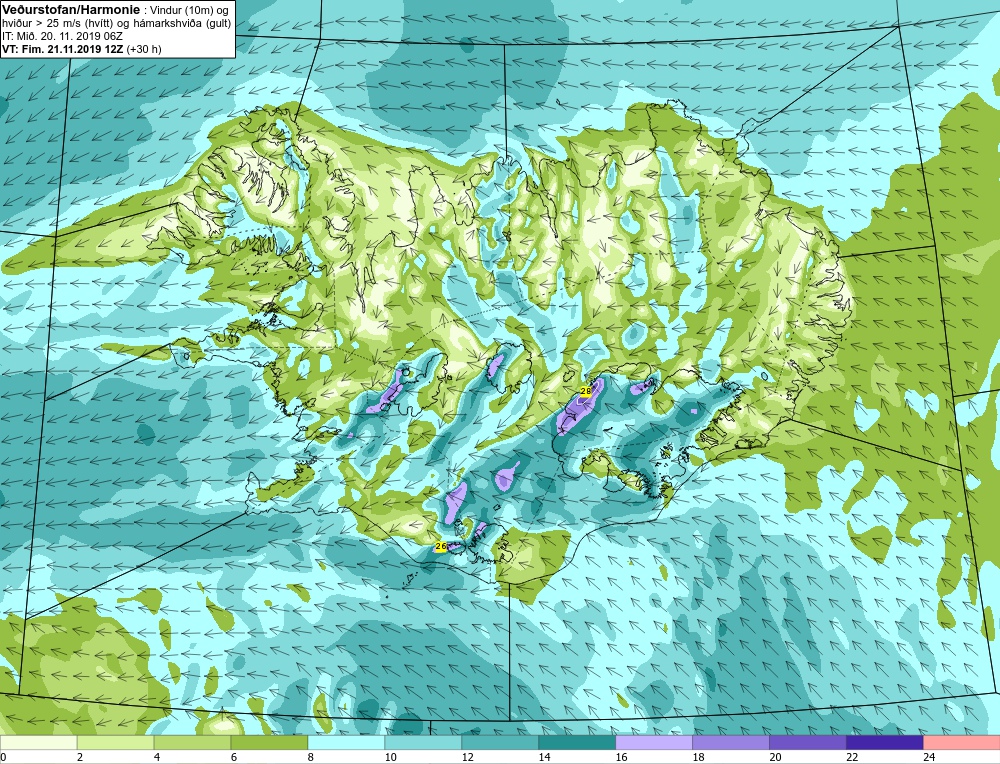This screenshot has width=1000, height=764.
Task: Click the 18–20 m/s purple legend swatch
Action: [x=730, y=742]
